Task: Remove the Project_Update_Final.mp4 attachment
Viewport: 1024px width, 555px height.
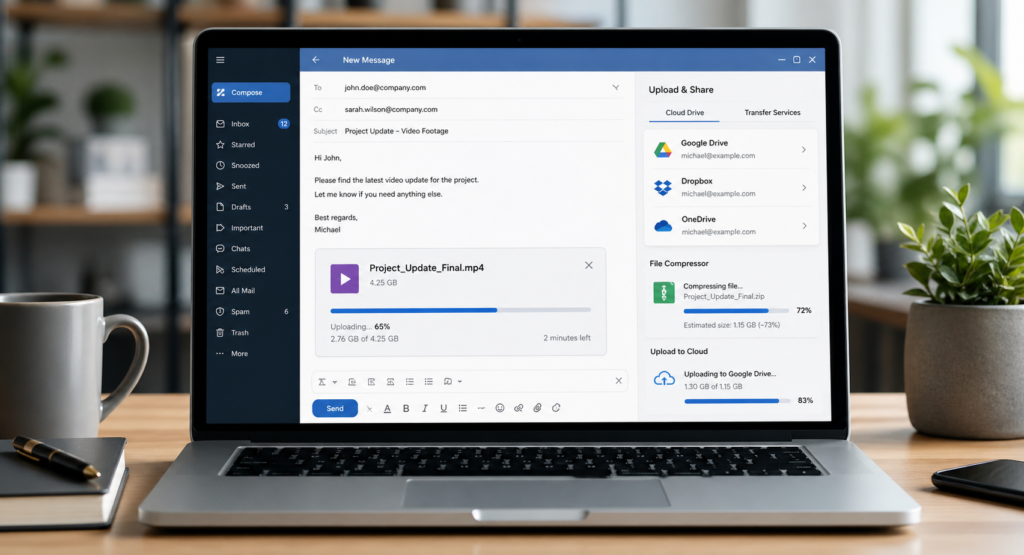Action: (588, 265)
